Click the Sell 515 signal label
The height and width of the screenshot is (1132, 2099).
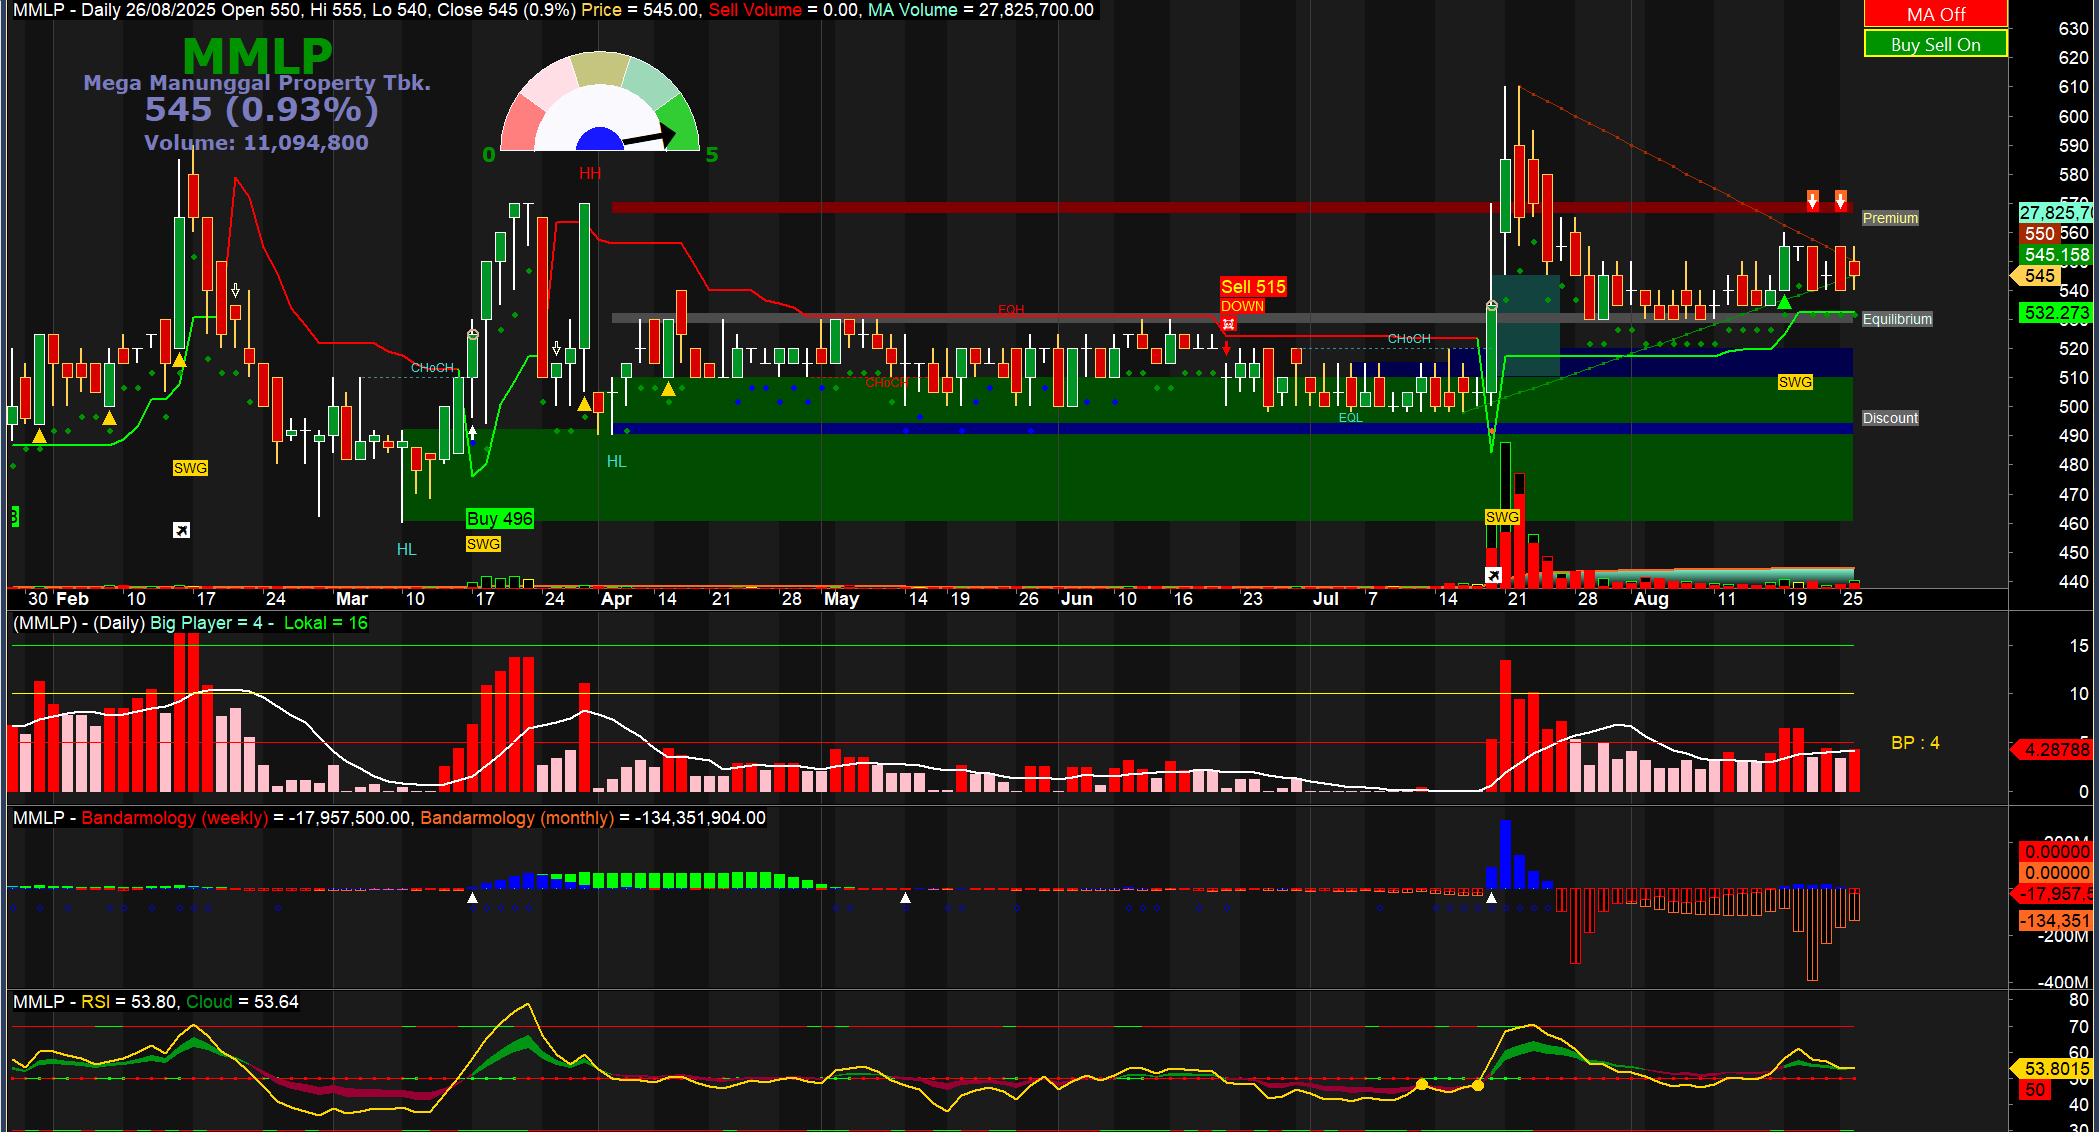[x=1253, y=287]
